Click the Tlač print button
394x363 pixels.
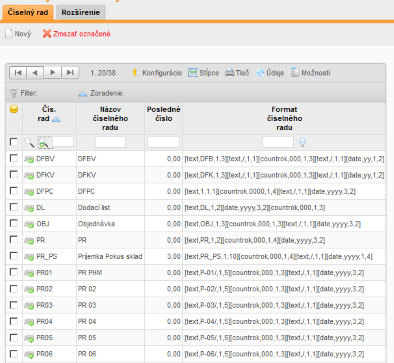[237, 73]
